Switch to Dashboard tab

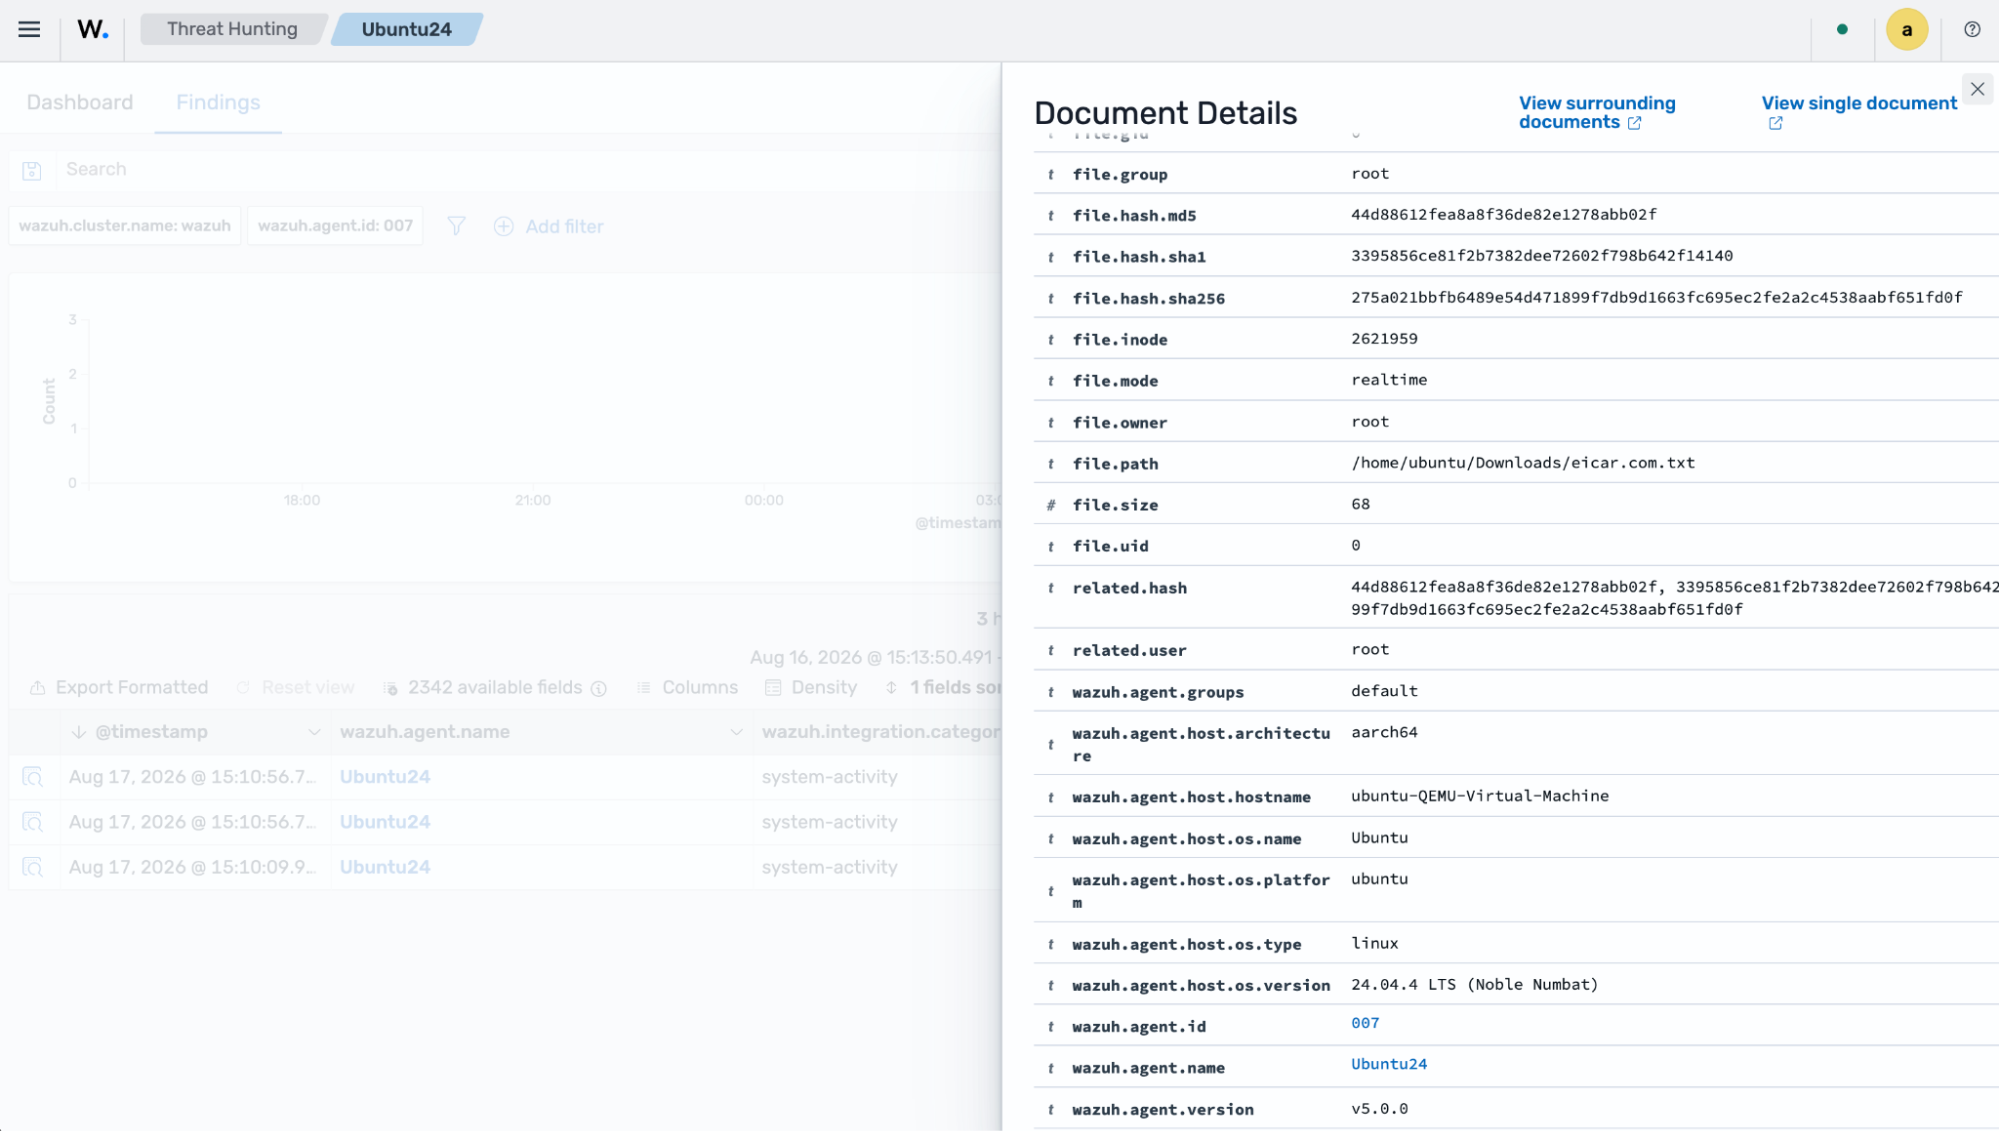coord(80,102)
